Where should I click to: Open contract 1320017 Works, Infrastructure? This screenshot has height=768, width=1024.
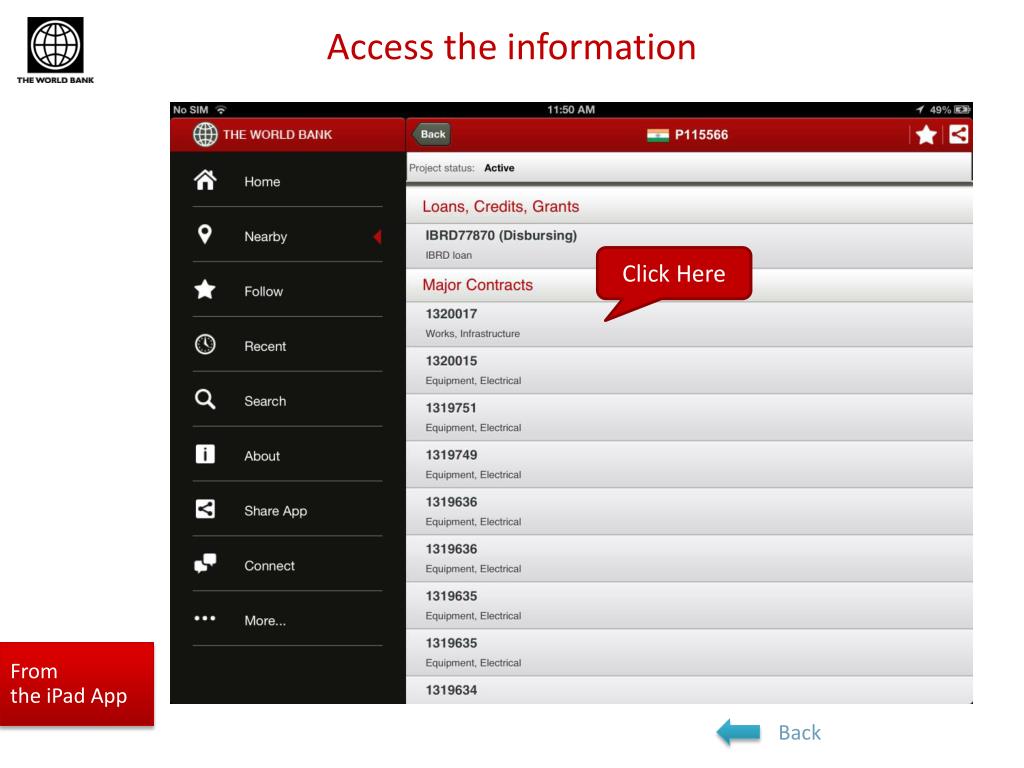pos(689,324)
